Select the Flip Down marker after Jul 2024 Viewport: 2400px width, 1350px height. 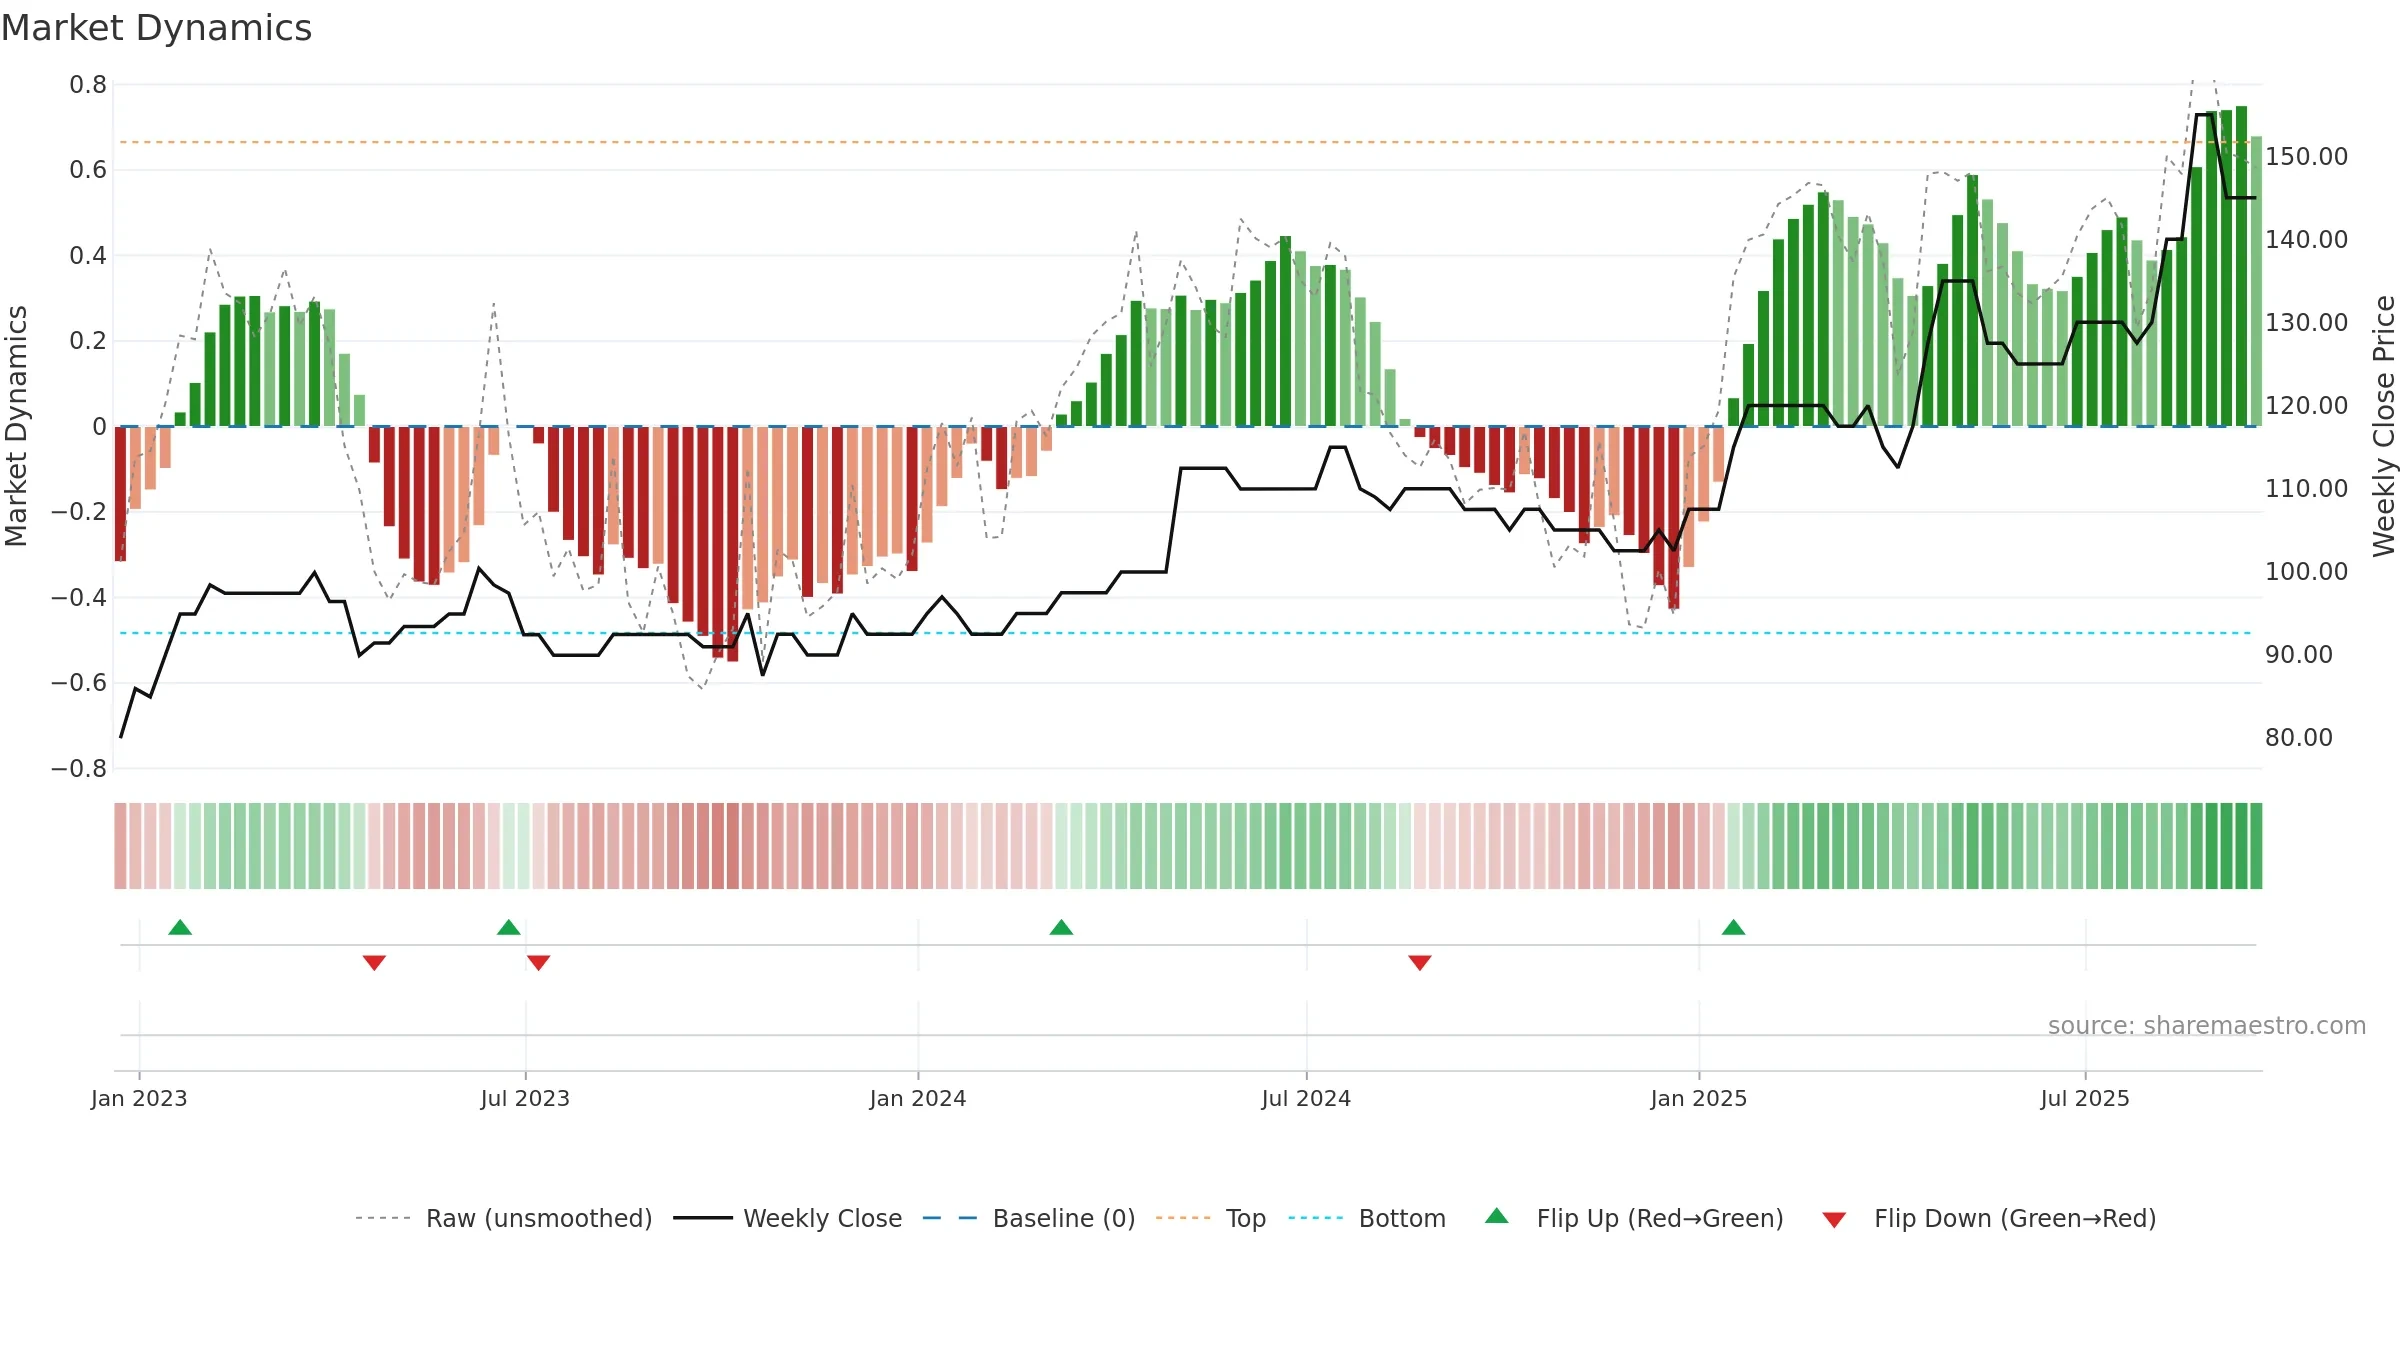[1420, 963]
